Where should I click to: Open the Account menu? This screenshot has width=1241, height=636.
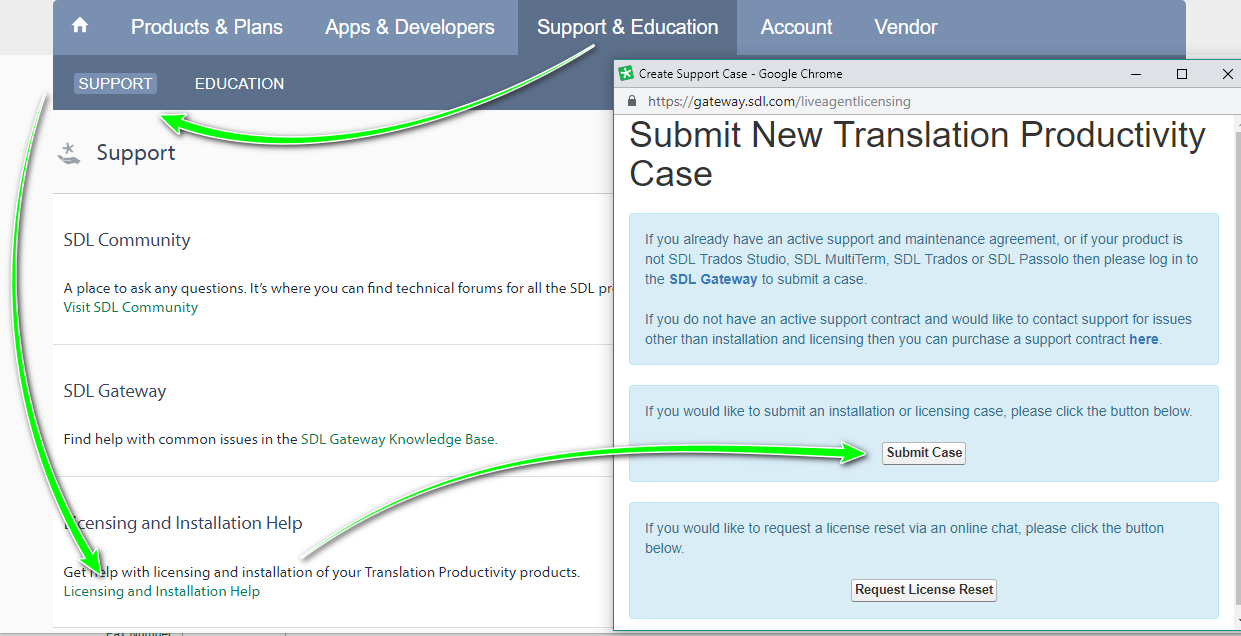[797, 27]
